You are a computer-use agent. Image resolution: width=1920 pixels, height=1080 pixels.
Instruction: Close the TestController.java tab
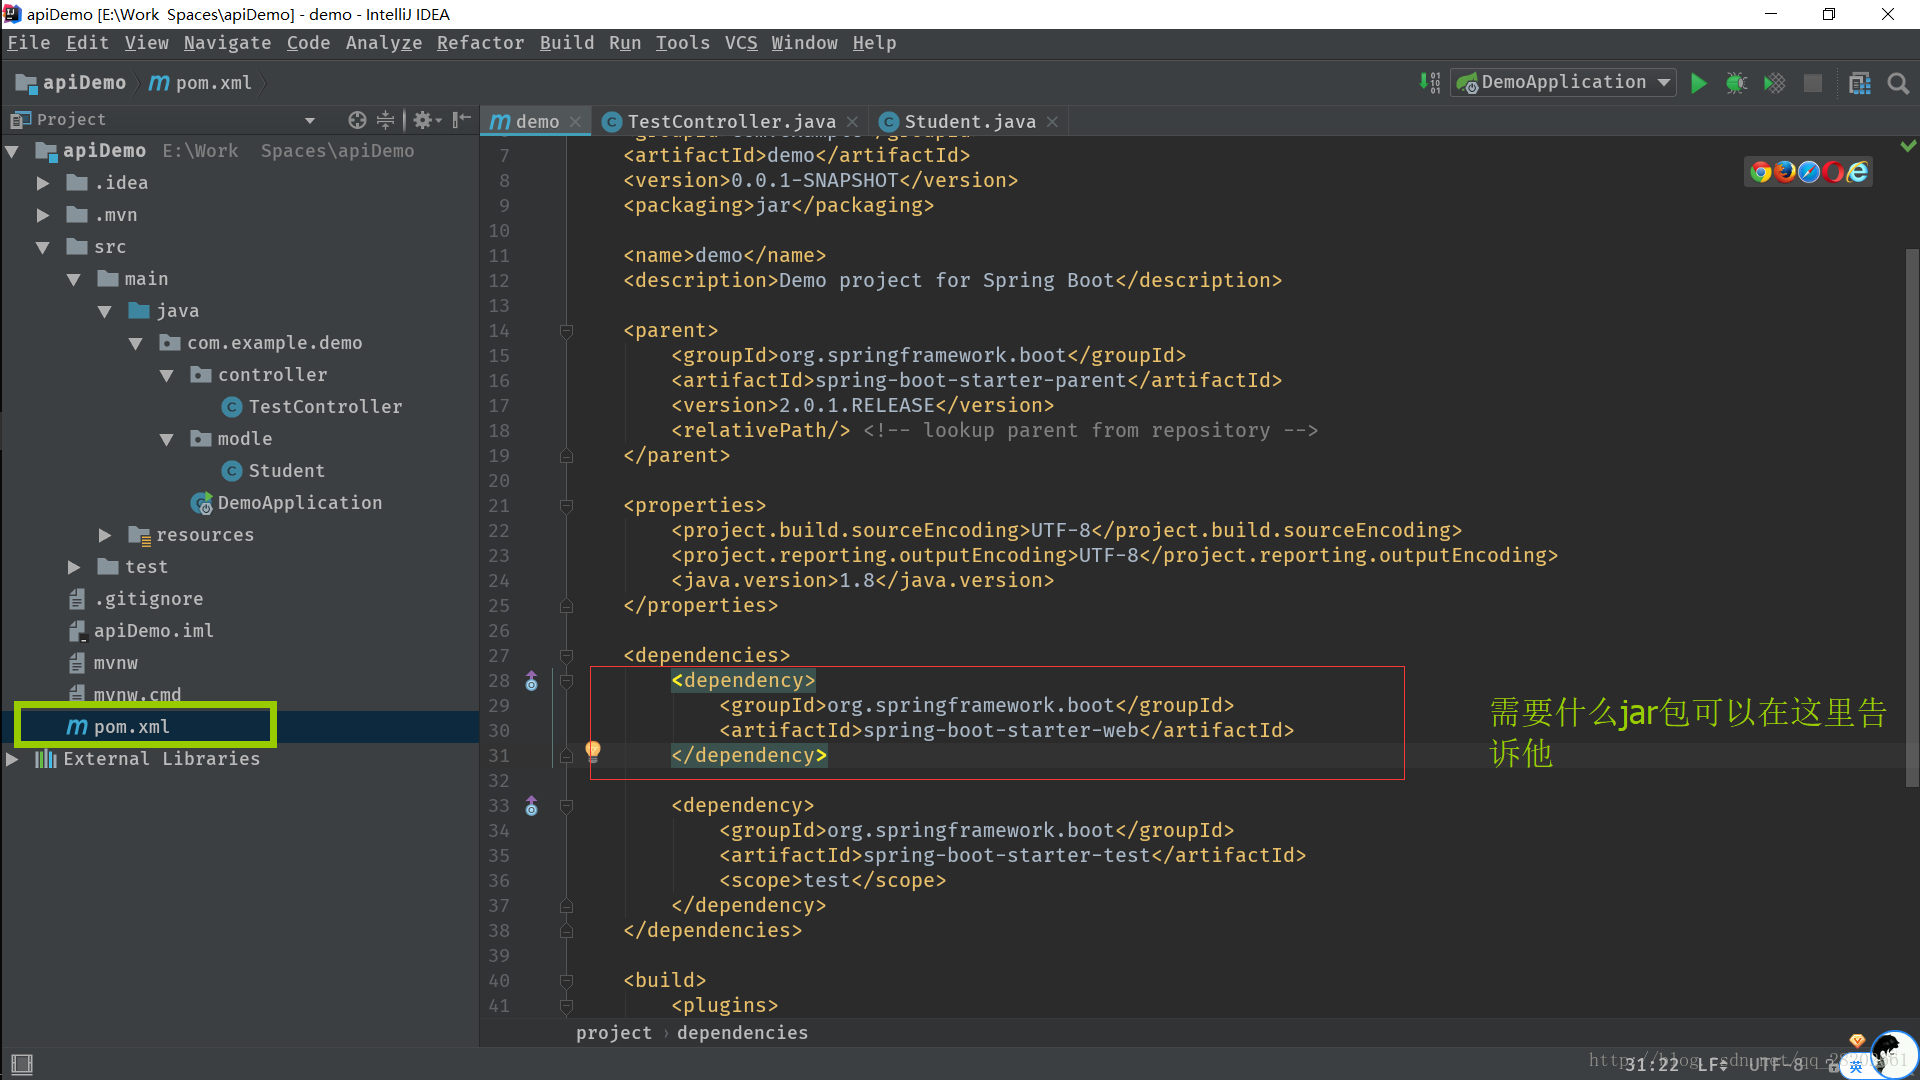click(x=852, y=122)
